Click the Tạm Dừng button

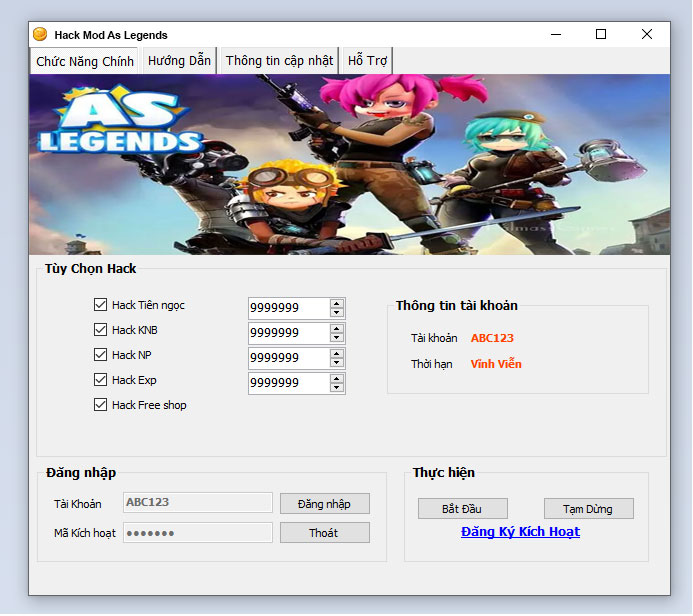coord(589,509)
